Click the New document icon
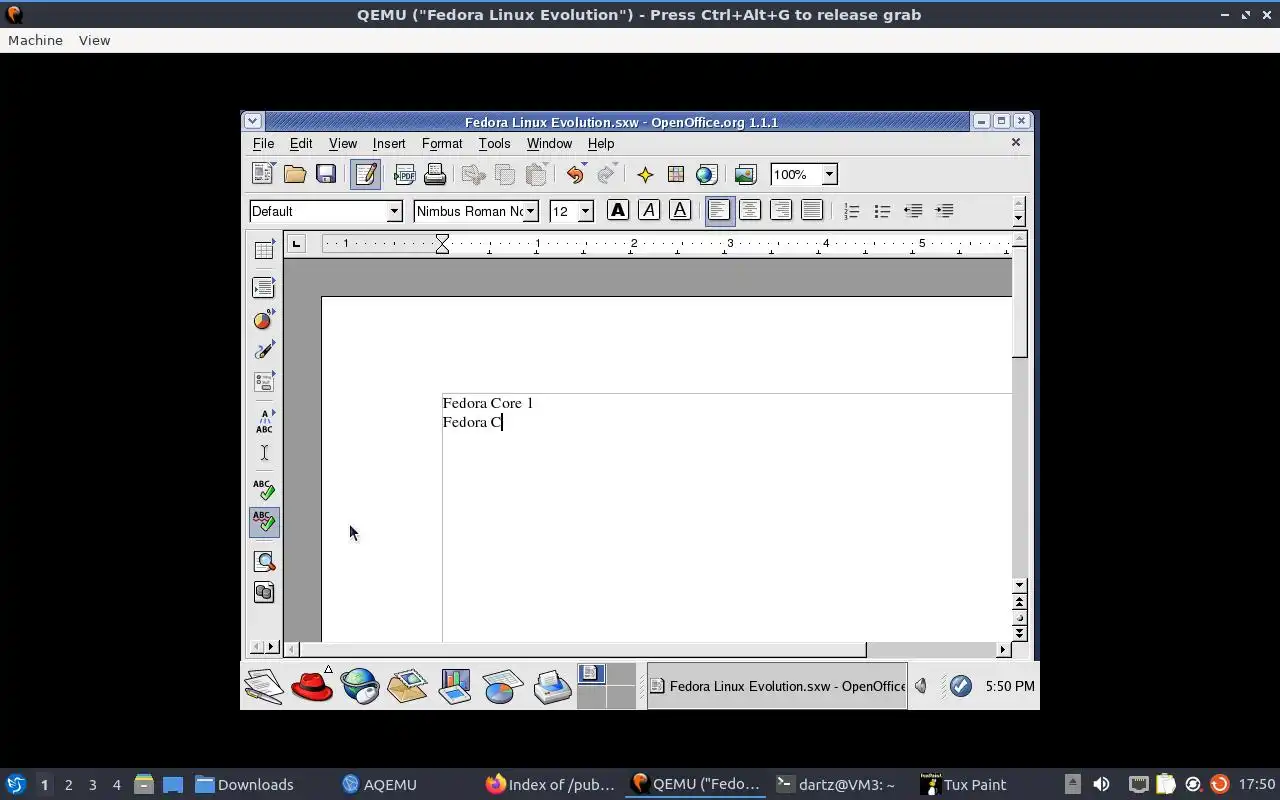Screen dimensions: 1280x800 point(263,174)
